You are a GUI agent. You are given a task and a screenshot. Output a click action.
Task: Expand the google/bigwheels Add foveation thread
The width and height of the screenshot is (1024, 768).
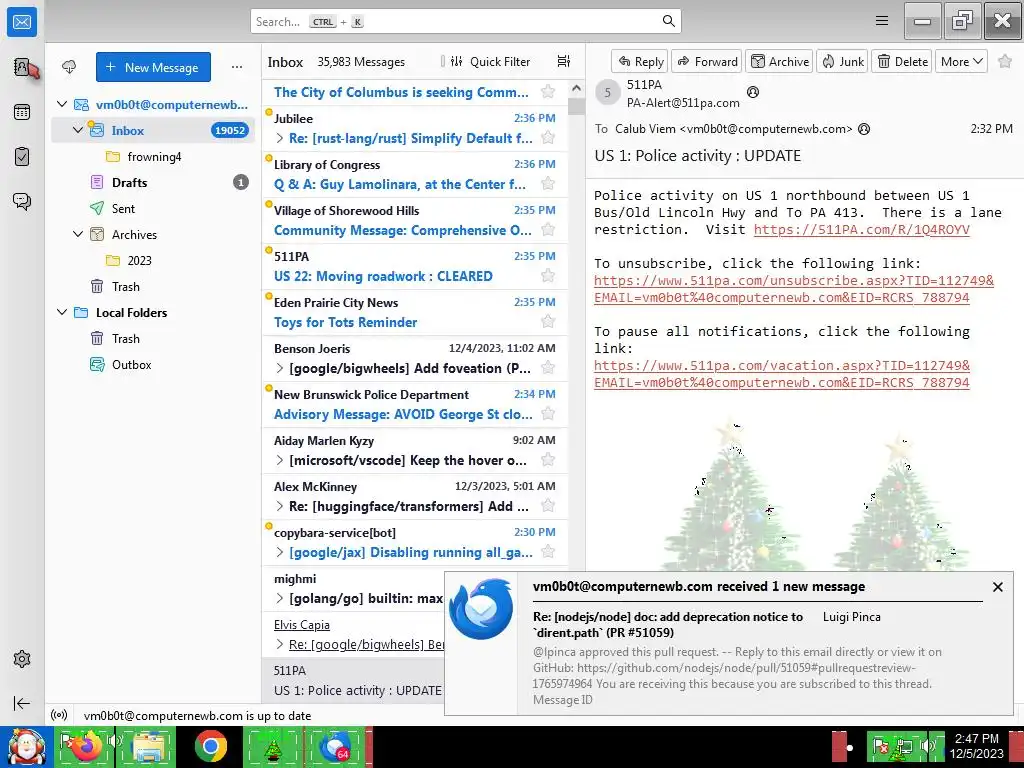tap(280, 368)
